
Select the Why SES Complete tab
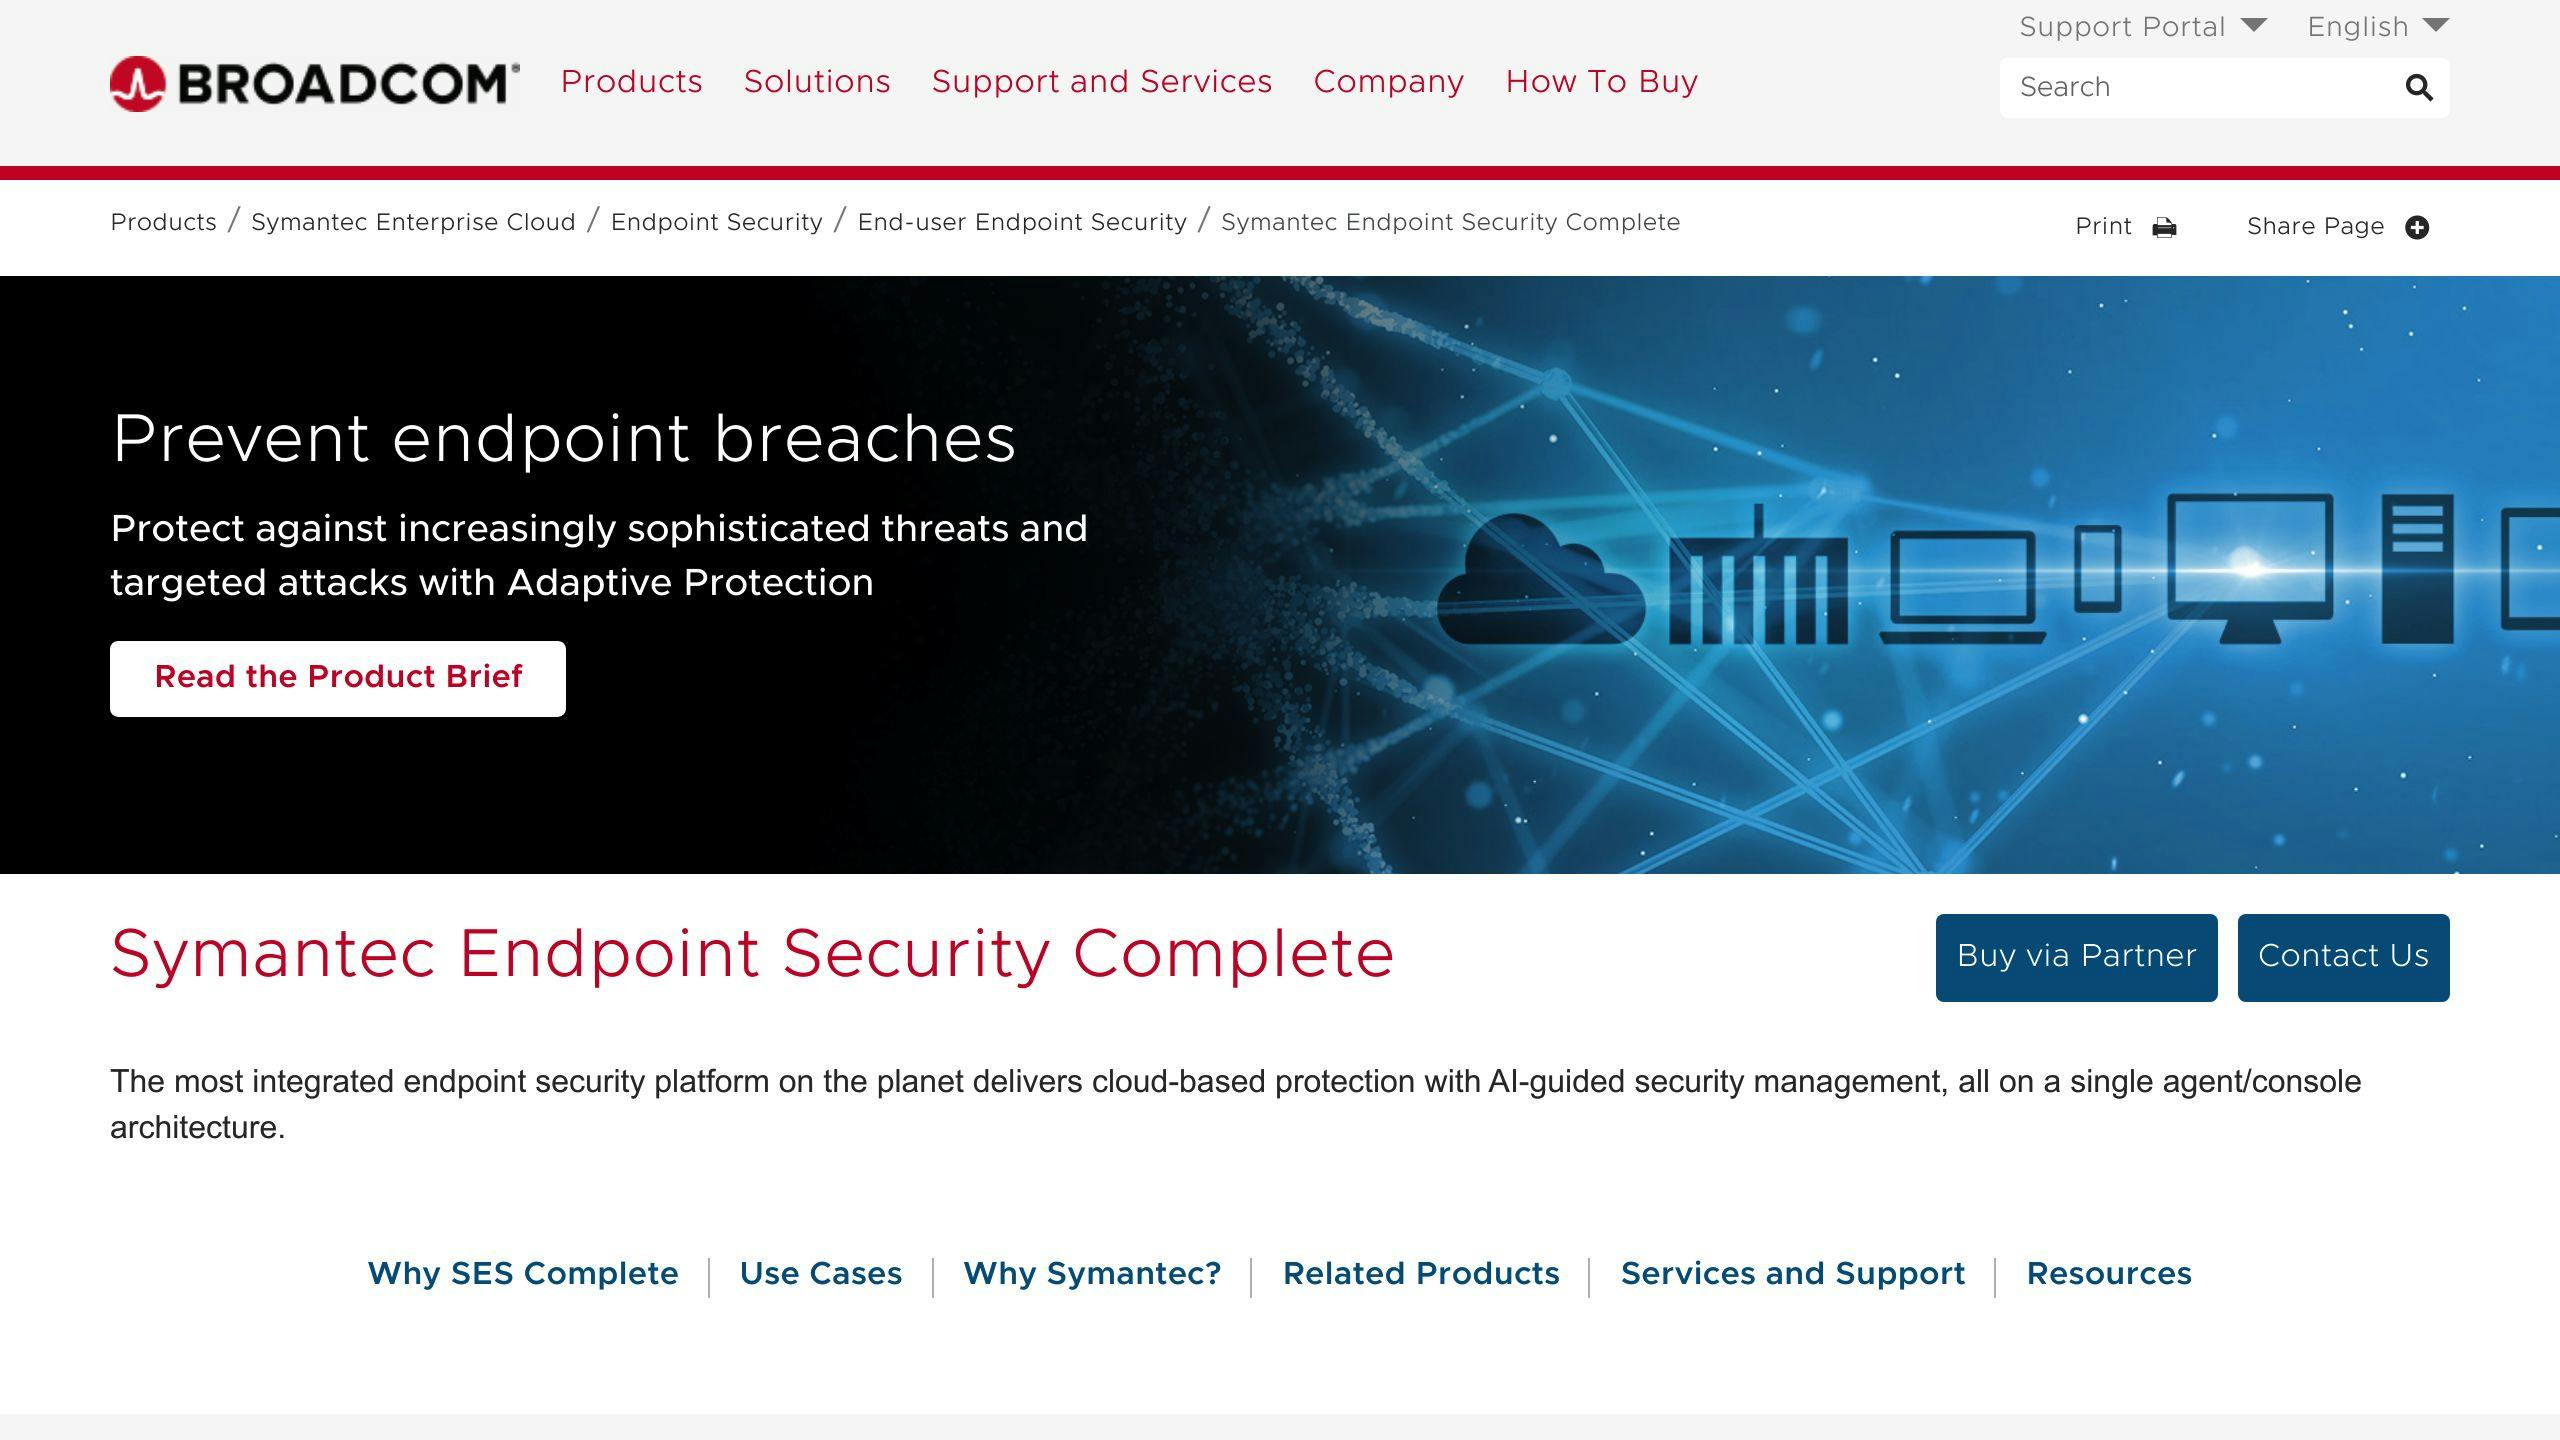coord(522,1273)
